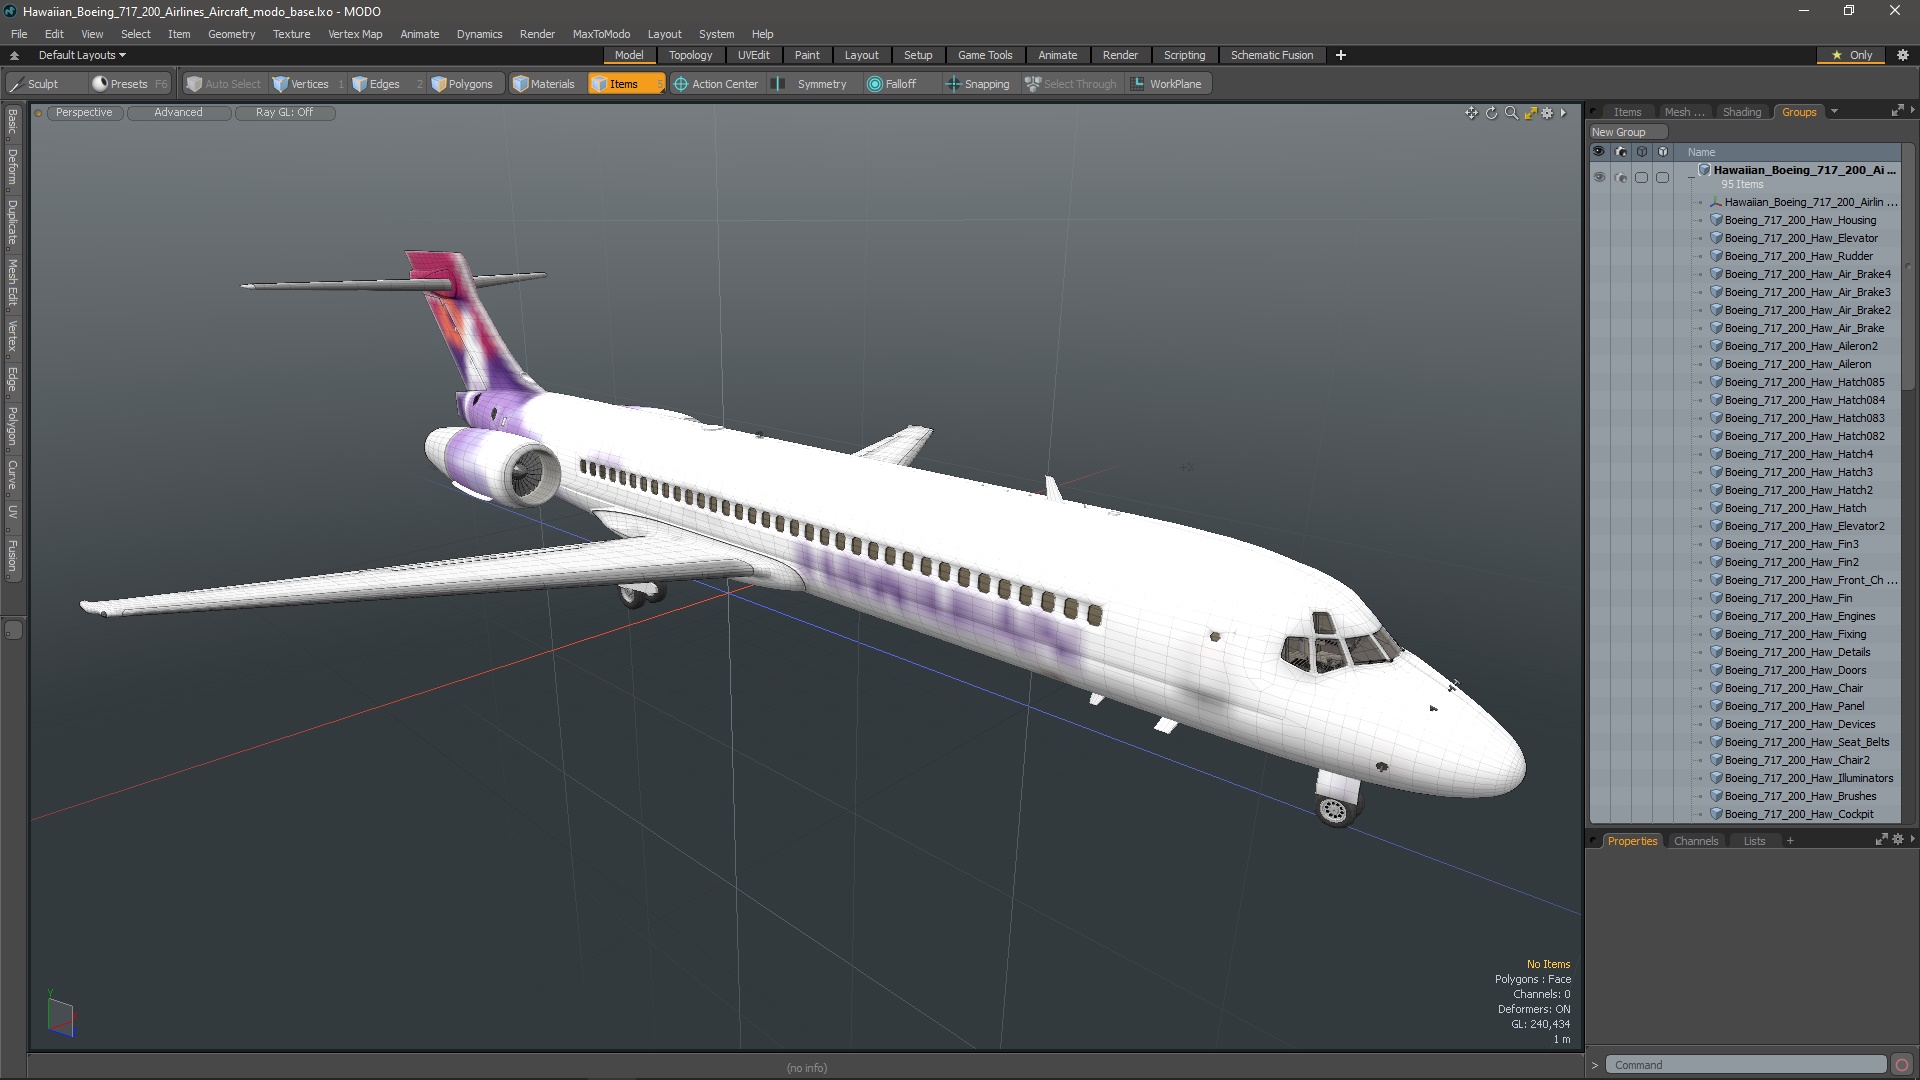The height and width of the screenshot is (1080, 1920).
Task: Open the Perspective view type dropdown
Action: tap(84, 112)
